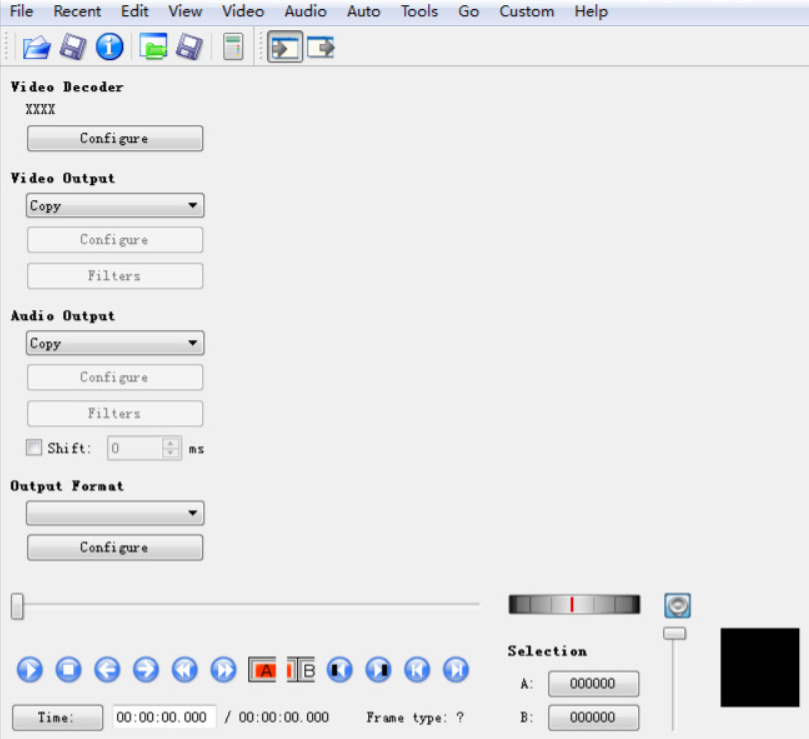Click the audio speaker icon
Screen dimensions: 809x739
click(677, 605)
